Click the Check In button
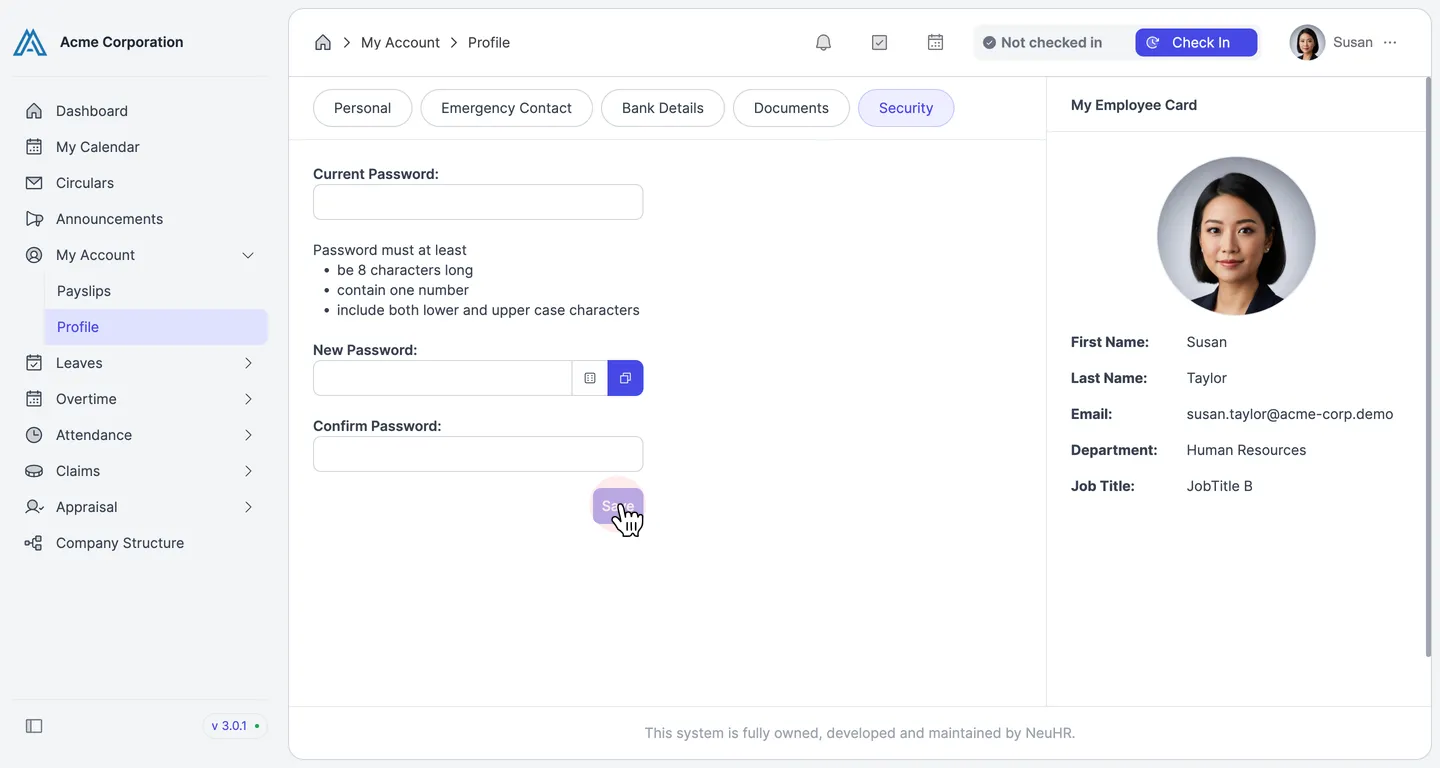1440x768 pixels. click(x=1196, y=42)
